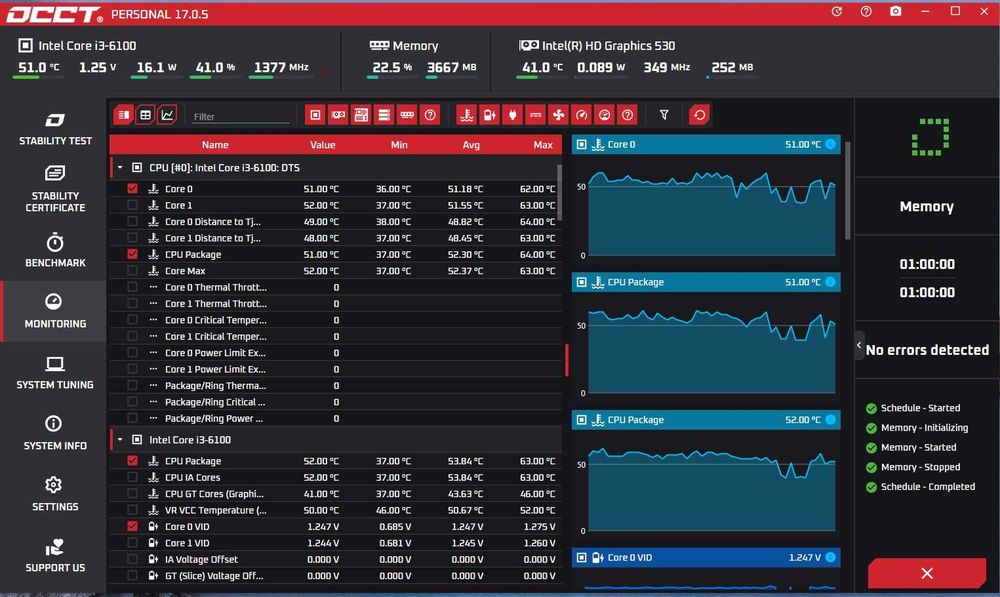1000x597 pixels.
Task: Collapse the CPU [#0] Intel Core i3-6100 DTS group
Action: [x=119, y=168]
